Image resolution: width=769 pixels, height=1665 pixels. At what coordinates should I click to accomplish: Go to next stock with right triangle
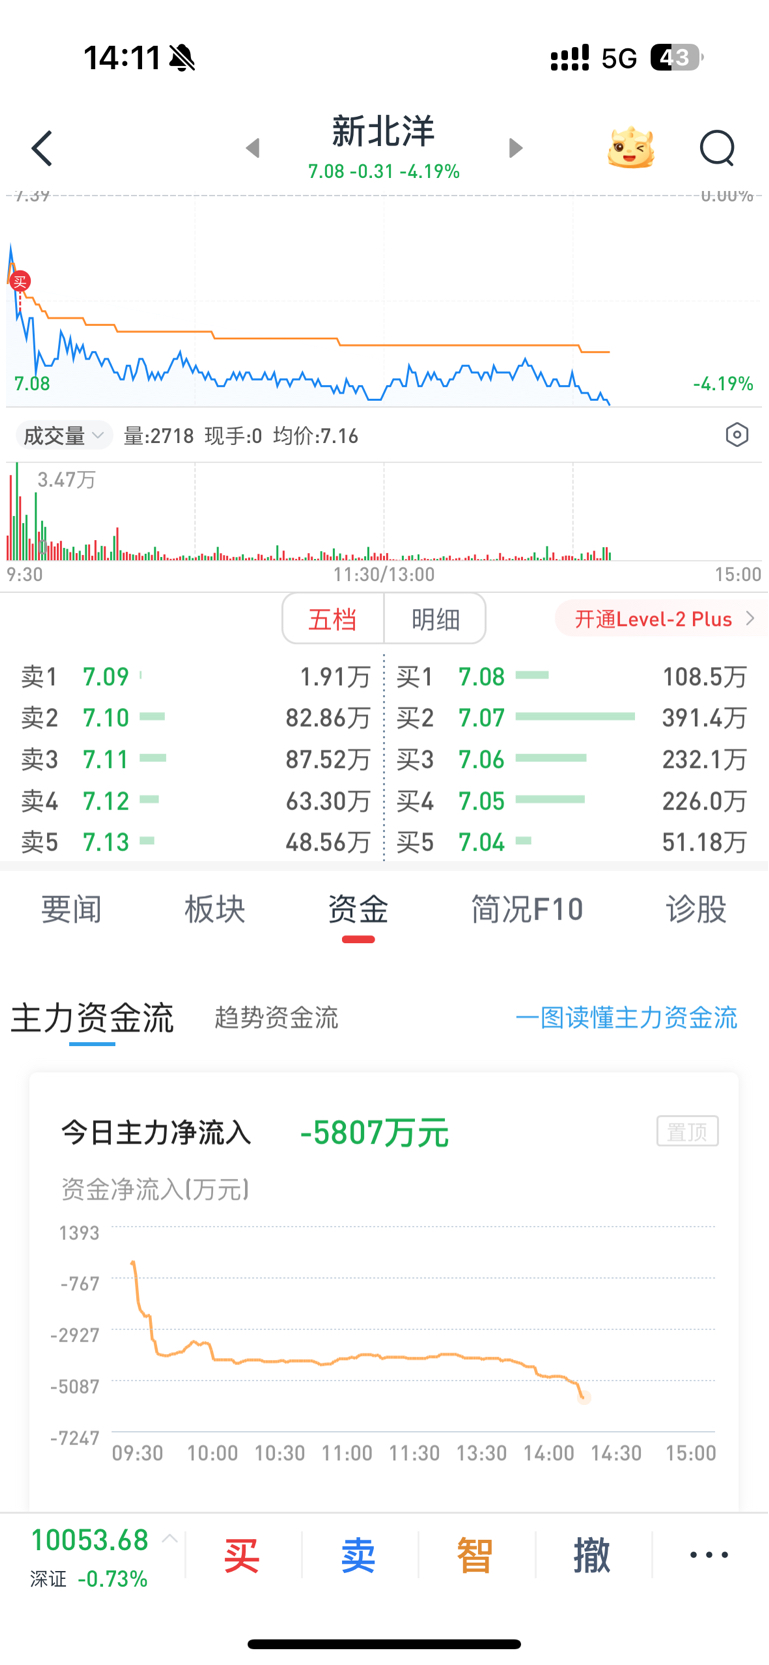[x=515, y=148]
